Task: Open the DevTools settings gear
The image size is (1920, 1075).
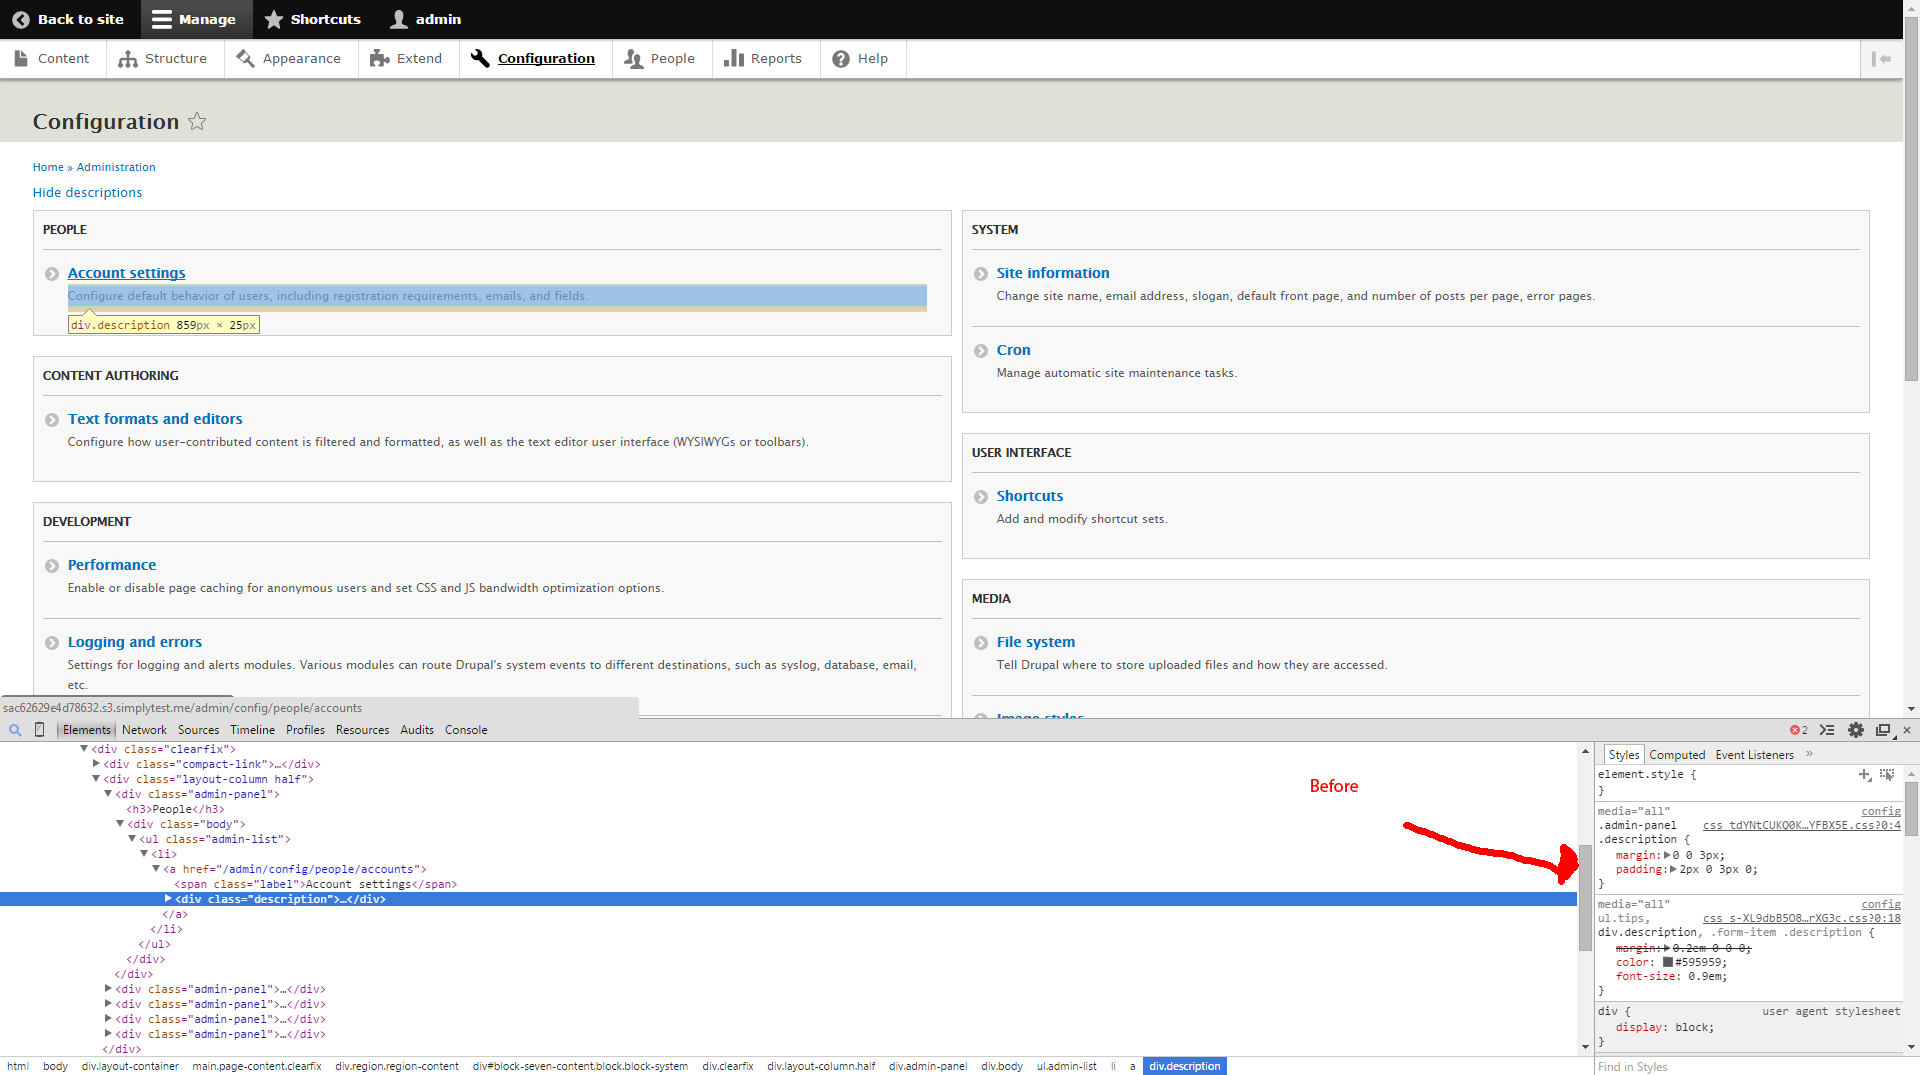Action: [x=1856, y=730]
